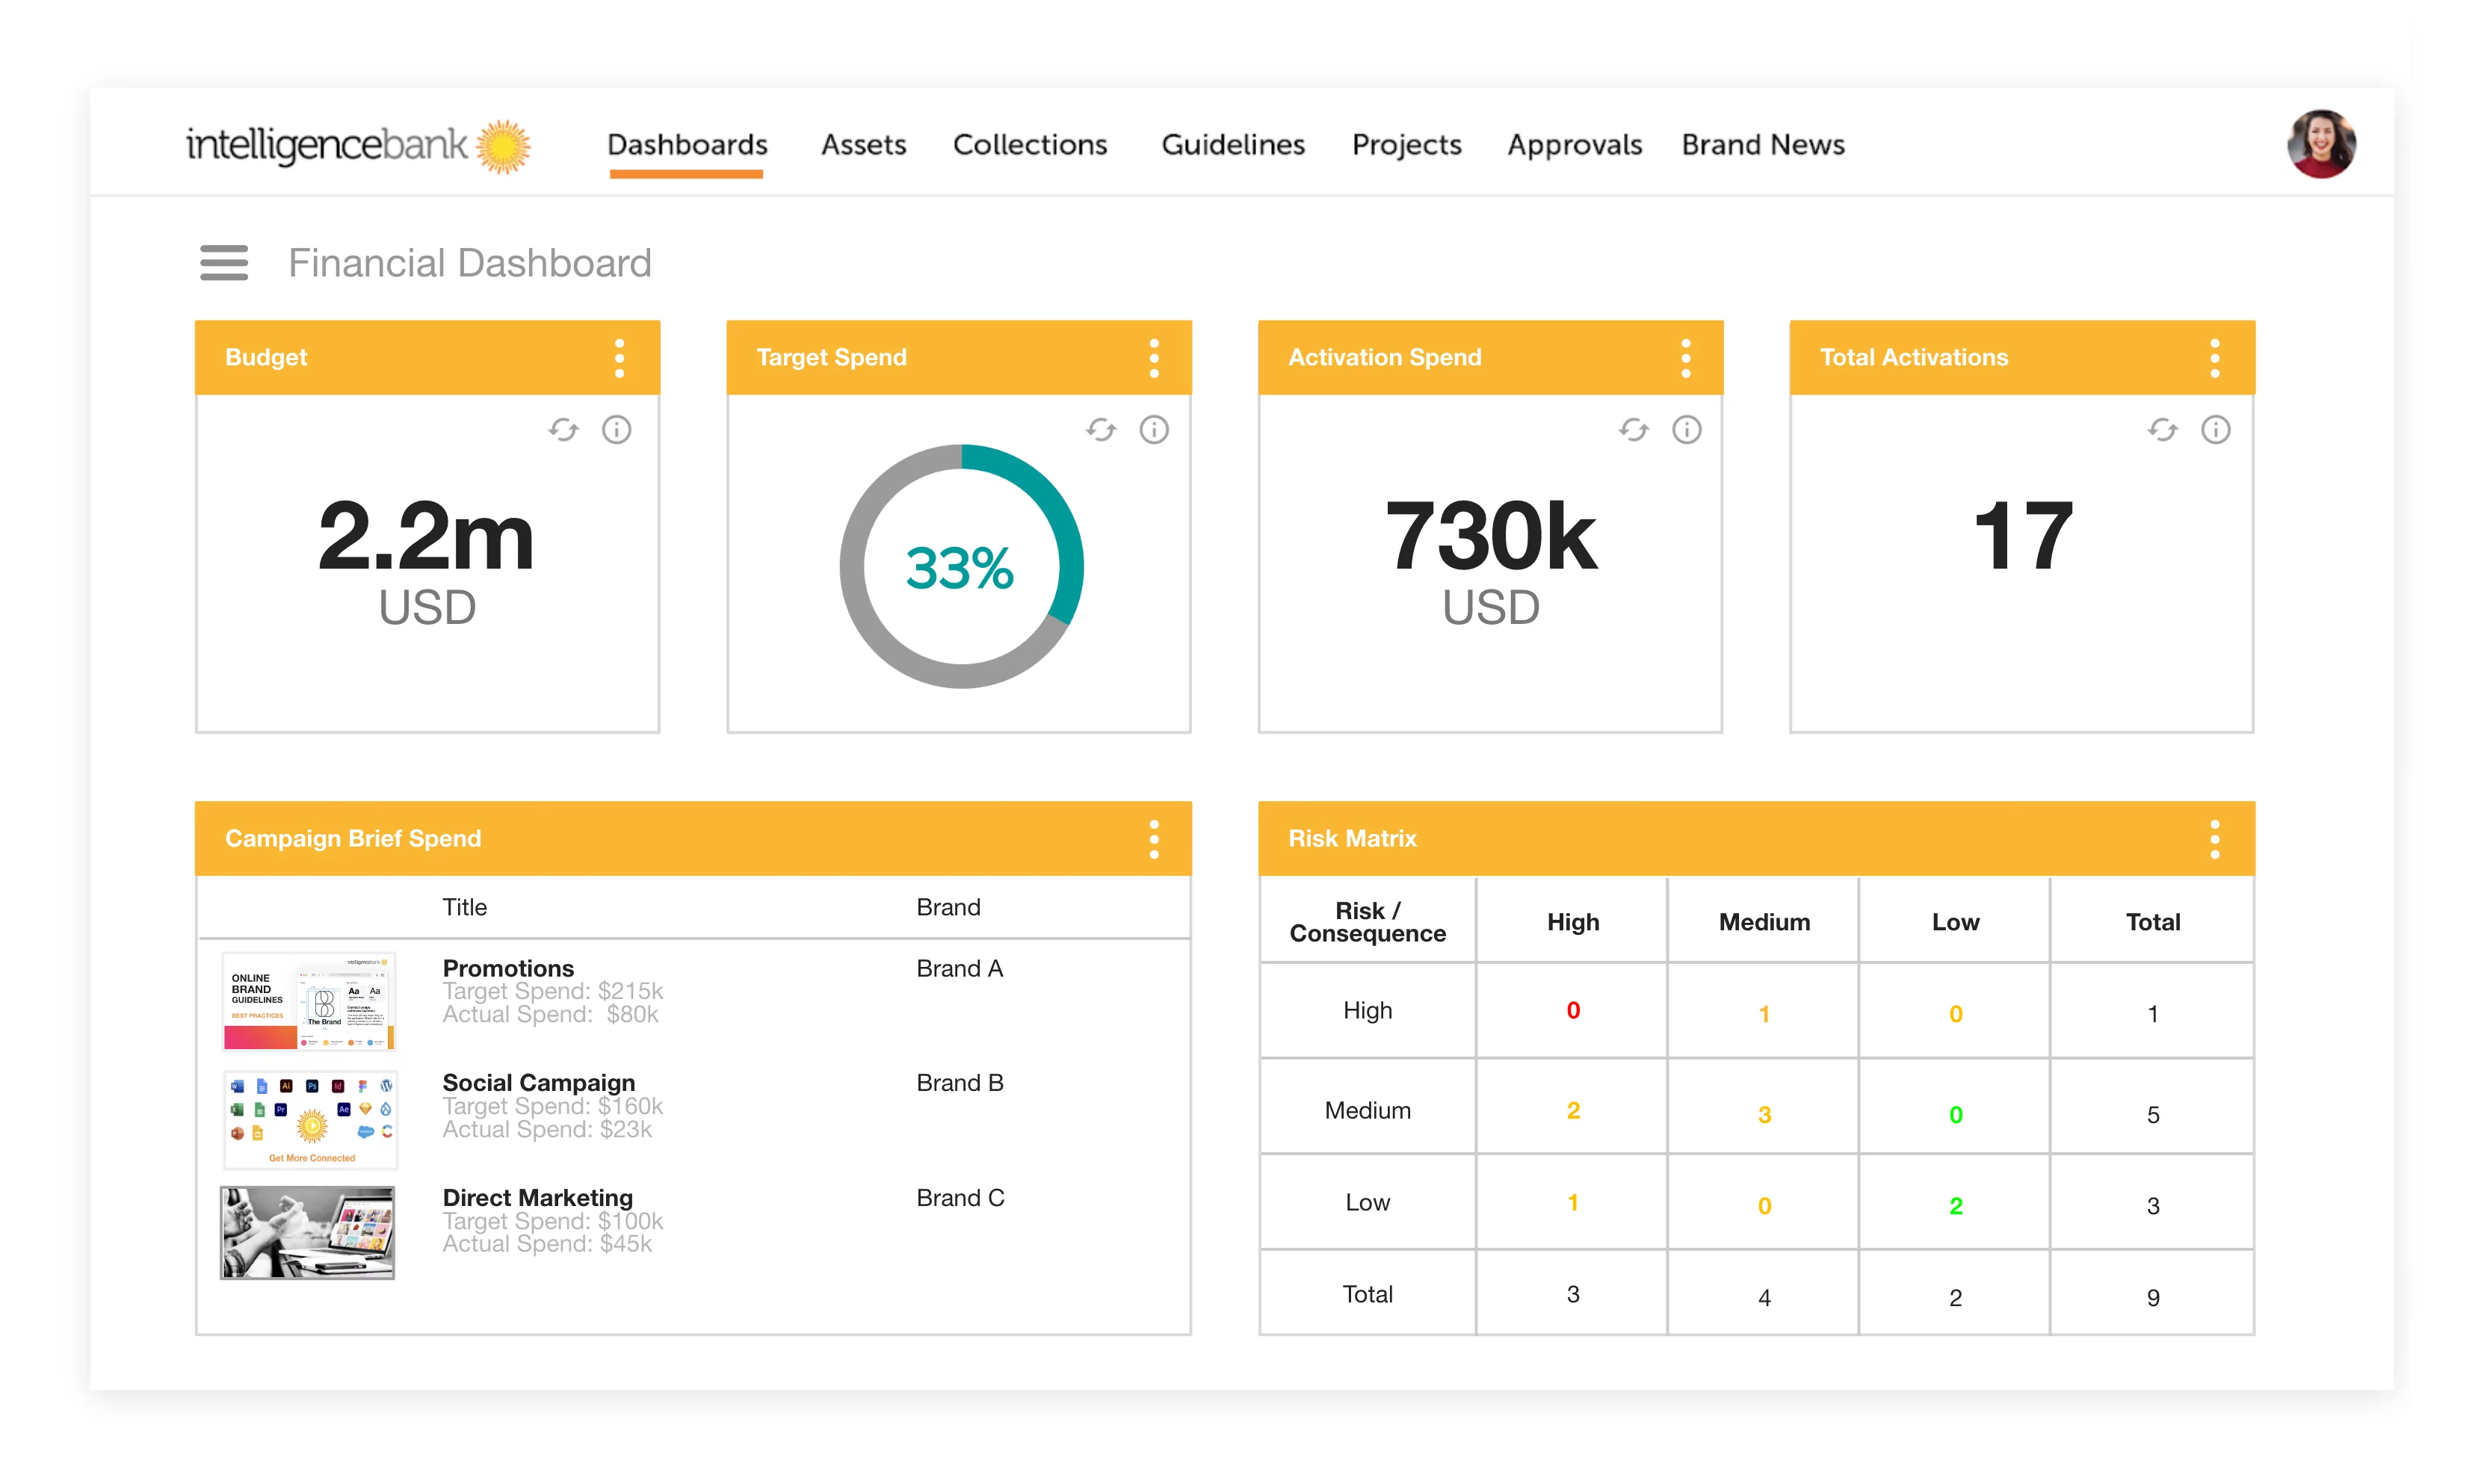Open the Direct Marketing thumbnail image

pos(307,1232)
